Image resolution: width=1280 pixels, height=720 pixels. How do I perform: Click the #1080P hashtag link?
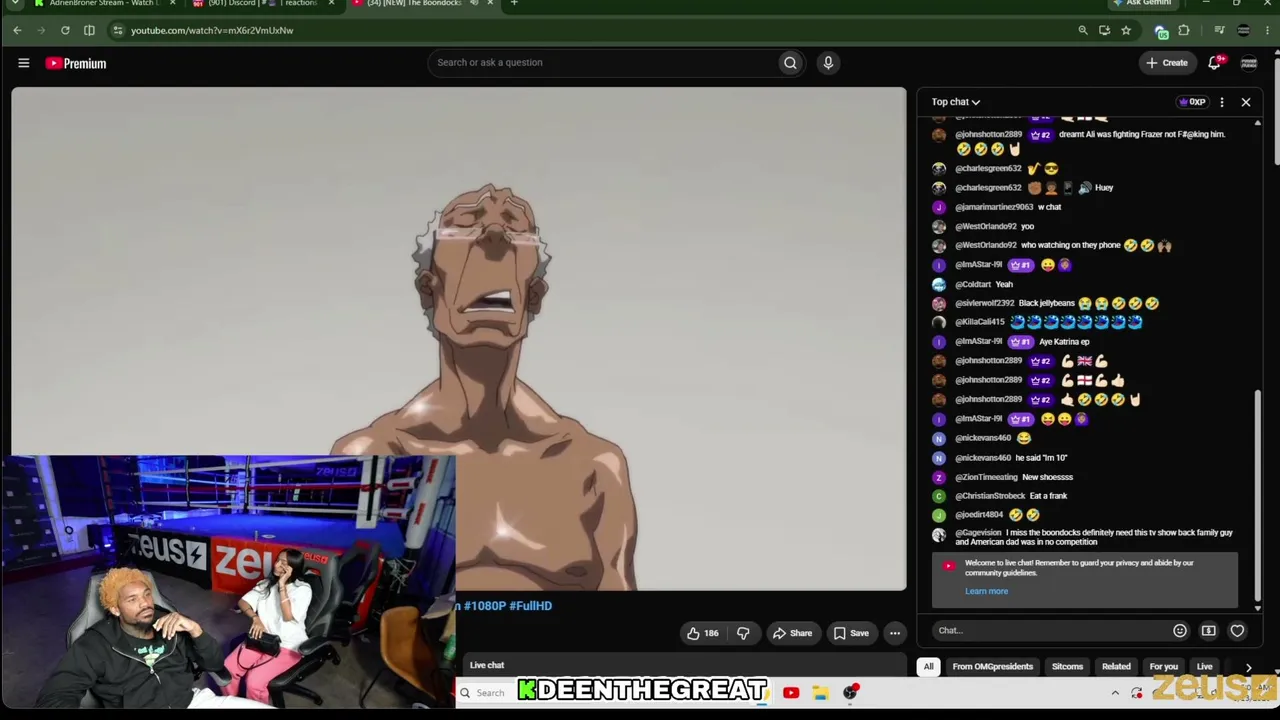point(483,606)
